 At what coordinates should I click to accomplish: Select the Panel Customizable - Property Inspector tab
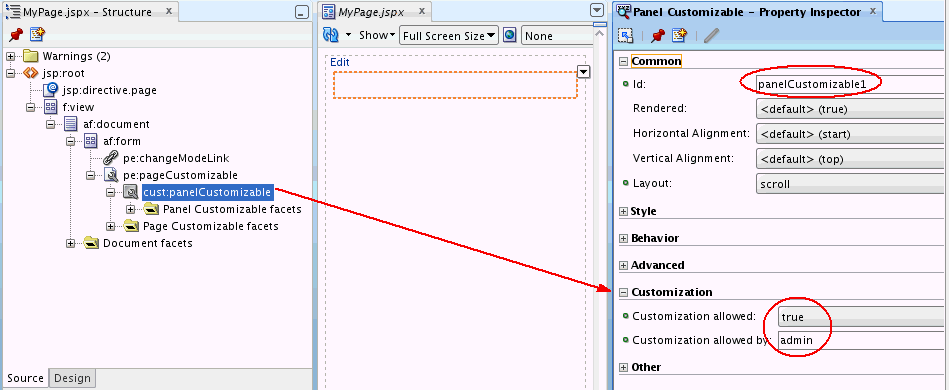[747, 12]
